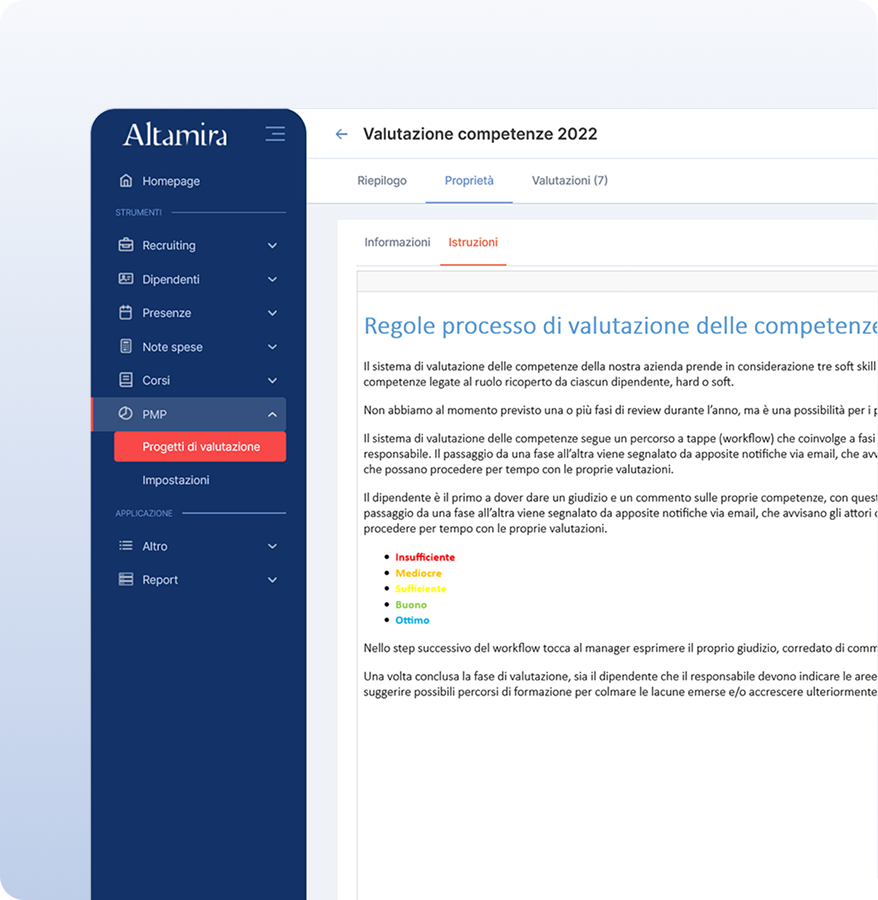Click the Impostazioni sidebar entry
This screenshot has width=878, height=900.
point(175,480)
